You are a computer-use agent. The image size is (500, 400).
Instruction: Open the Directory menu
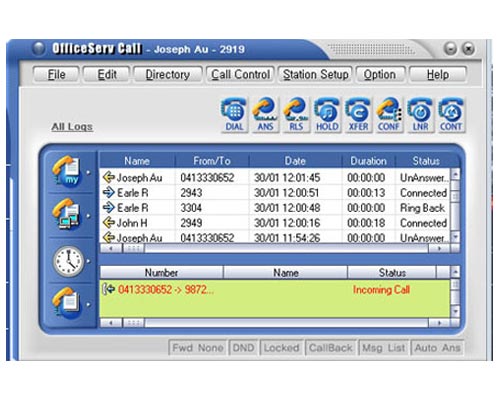168,74
